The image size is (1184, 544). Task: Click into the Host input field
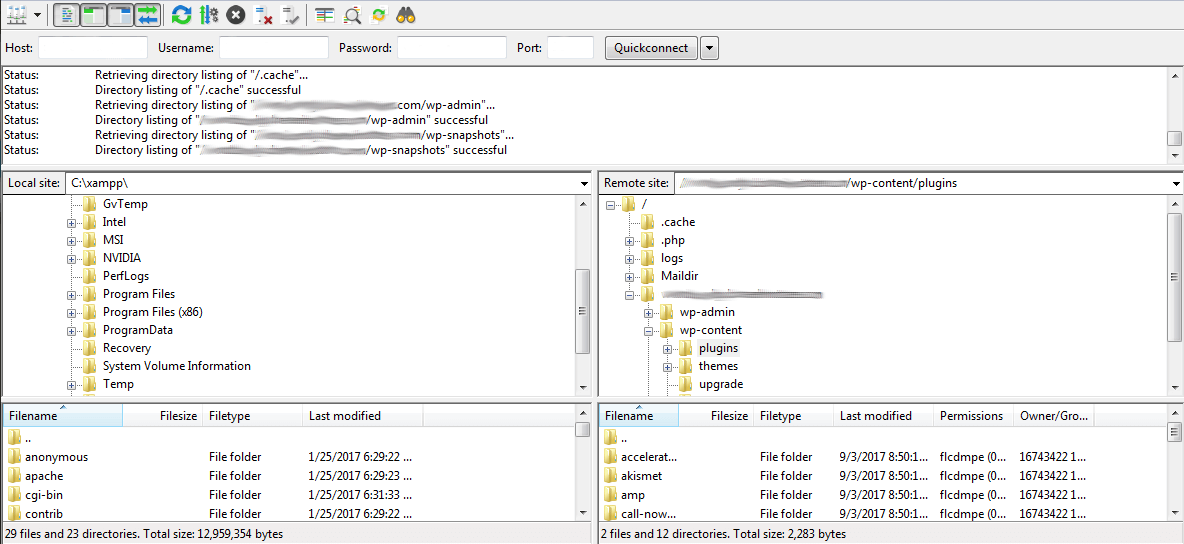pos(92,48)
